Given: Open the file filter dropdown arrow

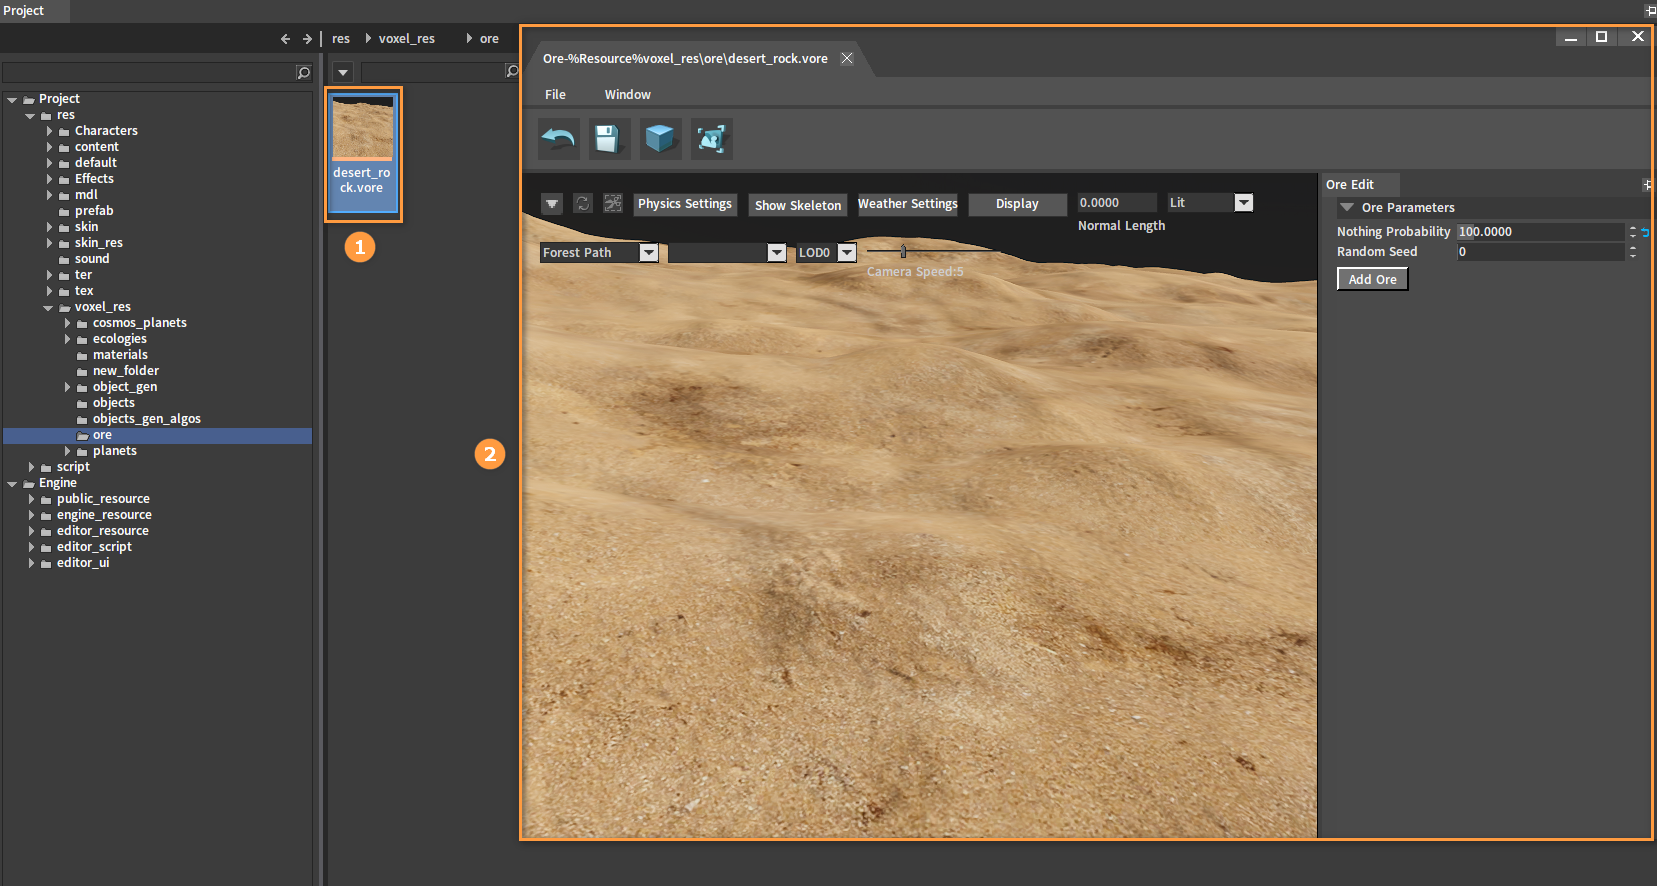Looking at the screenshot, I should click(343, 73).
